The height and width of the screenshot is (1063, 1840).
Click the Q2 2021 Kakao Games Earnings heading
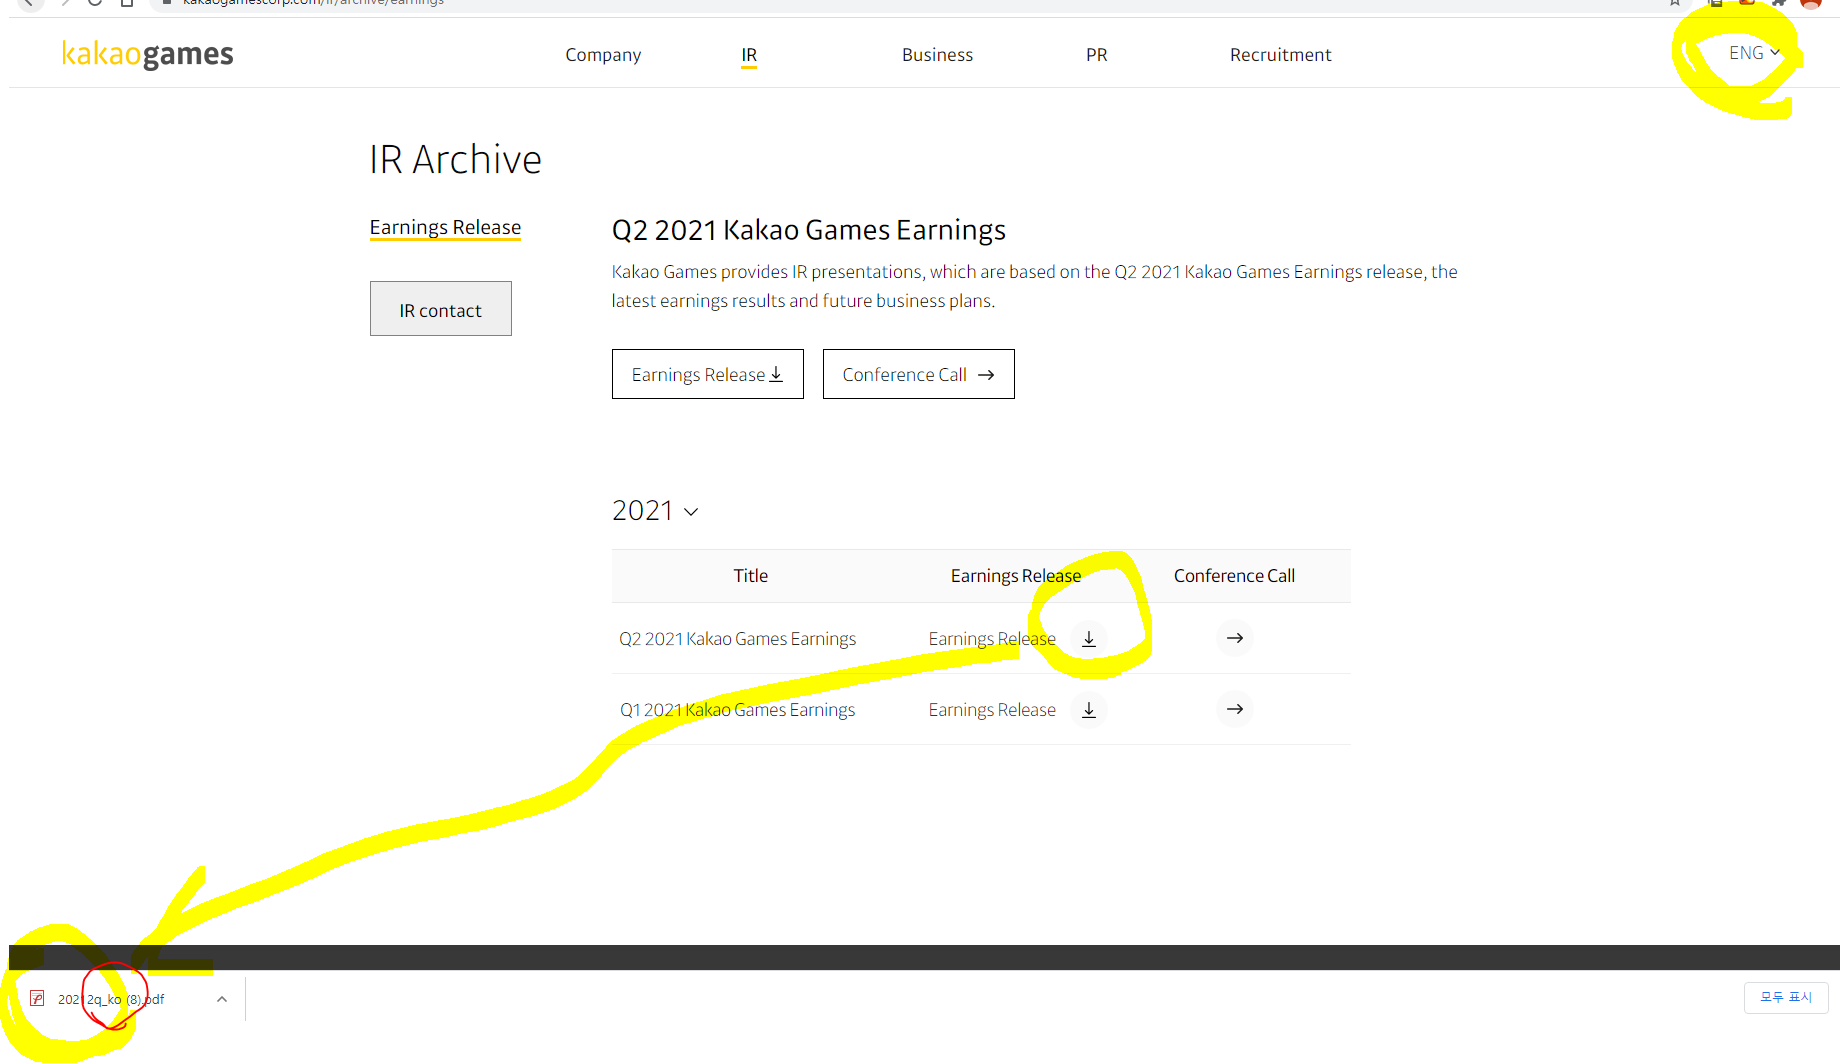[808, 230]
